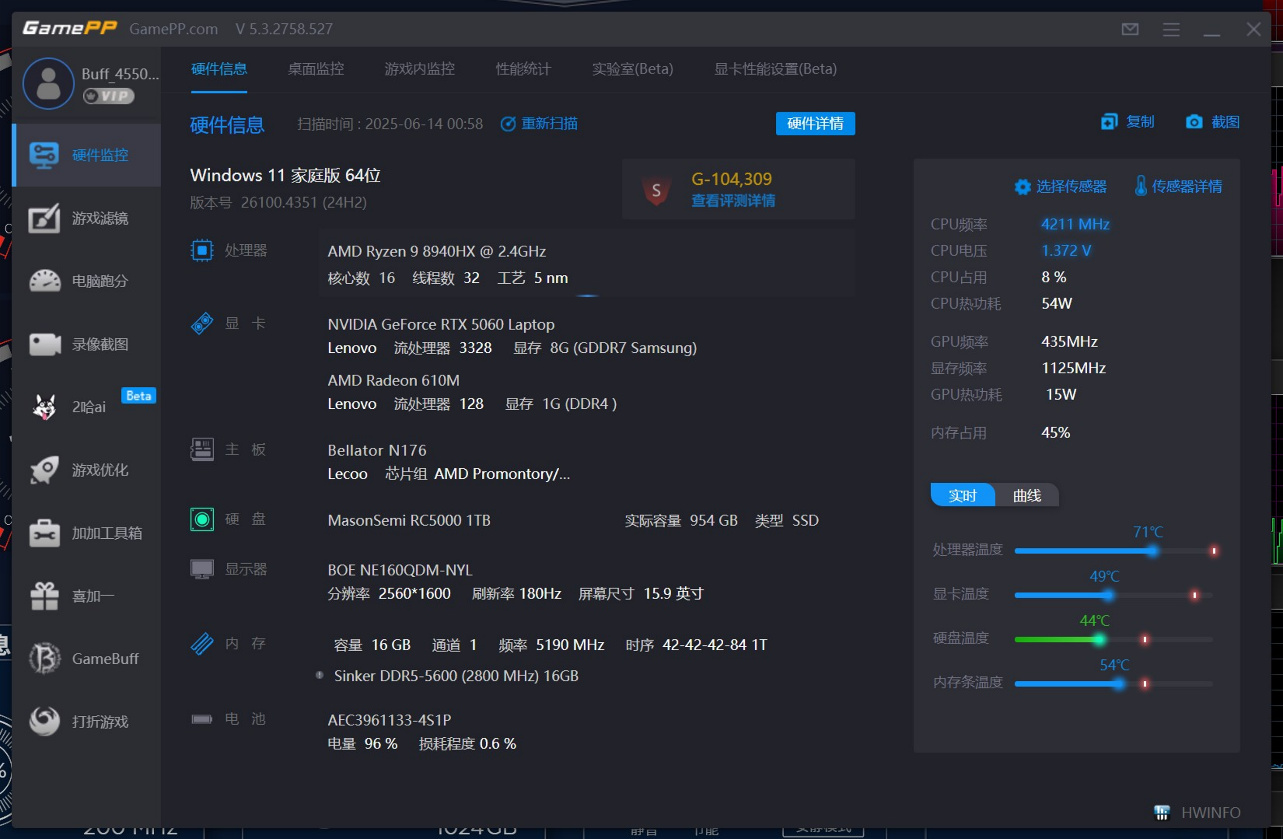
Task: Open the mail message icon in title bar
Action: point(1130,30)
